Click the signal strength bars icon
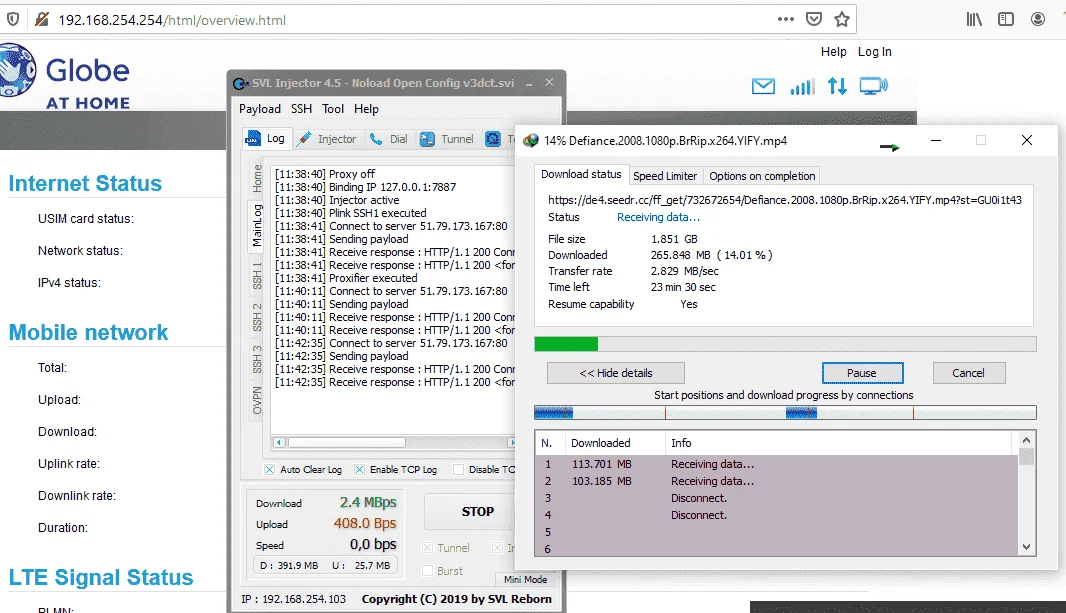Viewport: 1066px width, 613px height. point(802,87)
